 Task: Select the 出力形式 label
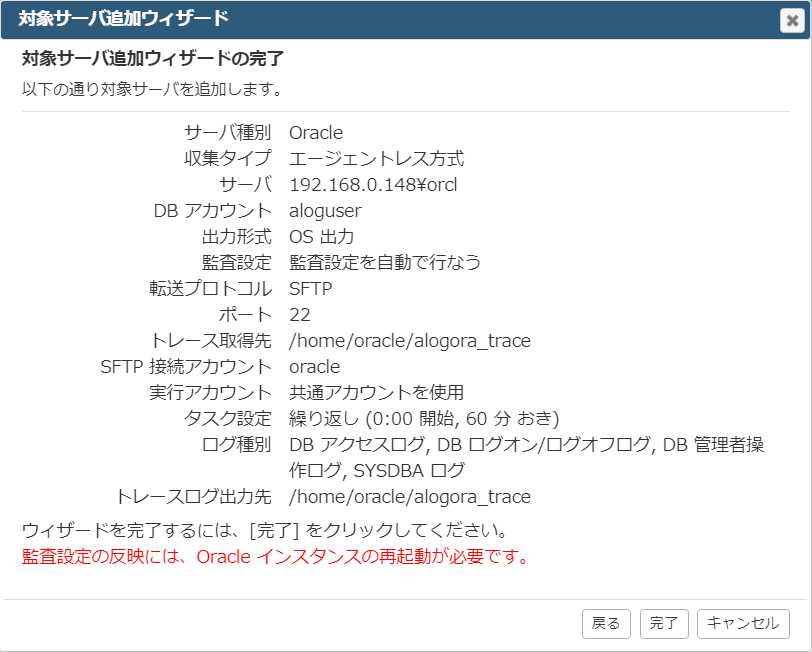pos(236,237)
